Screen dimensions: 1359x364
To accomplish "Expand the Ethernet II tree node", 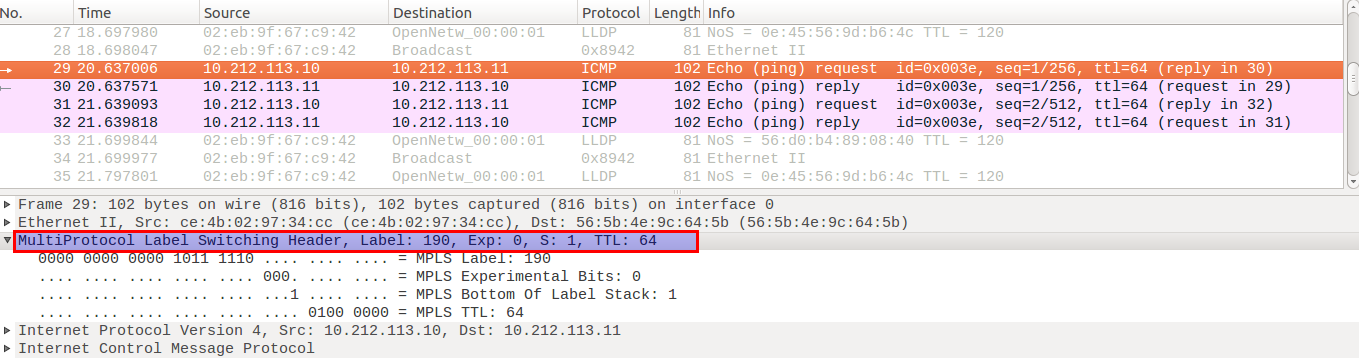I will pos(8,222).
